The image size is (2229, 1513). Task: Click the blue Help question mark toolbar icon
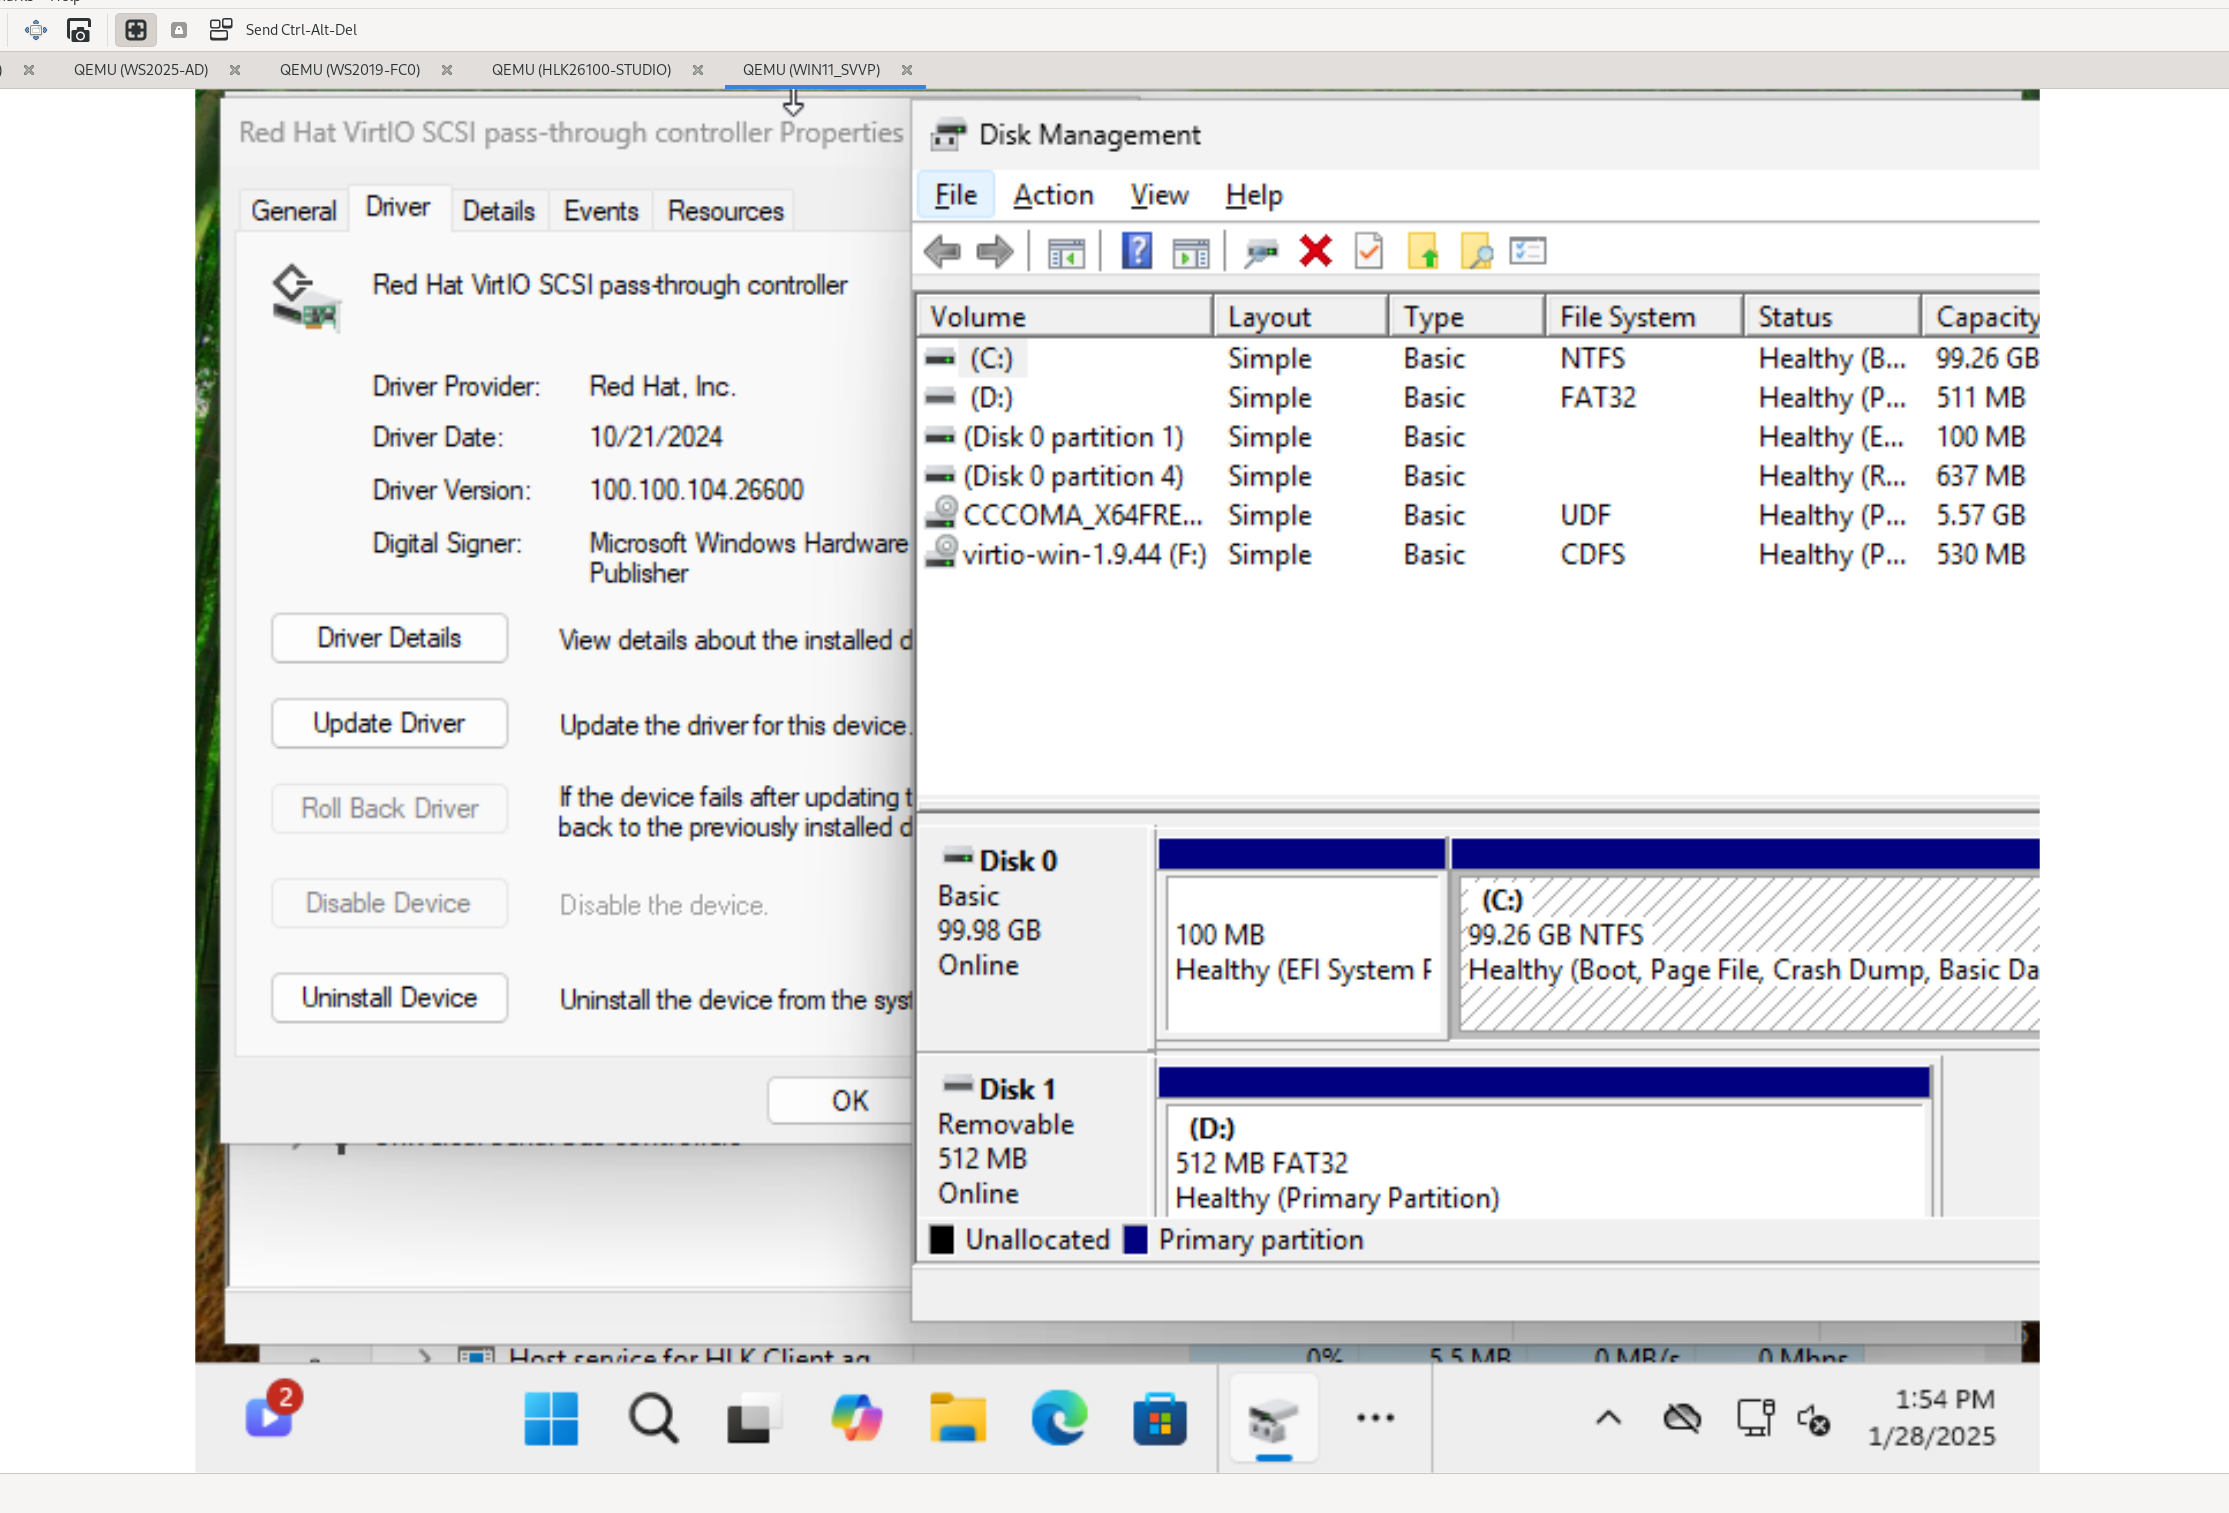1137,251
